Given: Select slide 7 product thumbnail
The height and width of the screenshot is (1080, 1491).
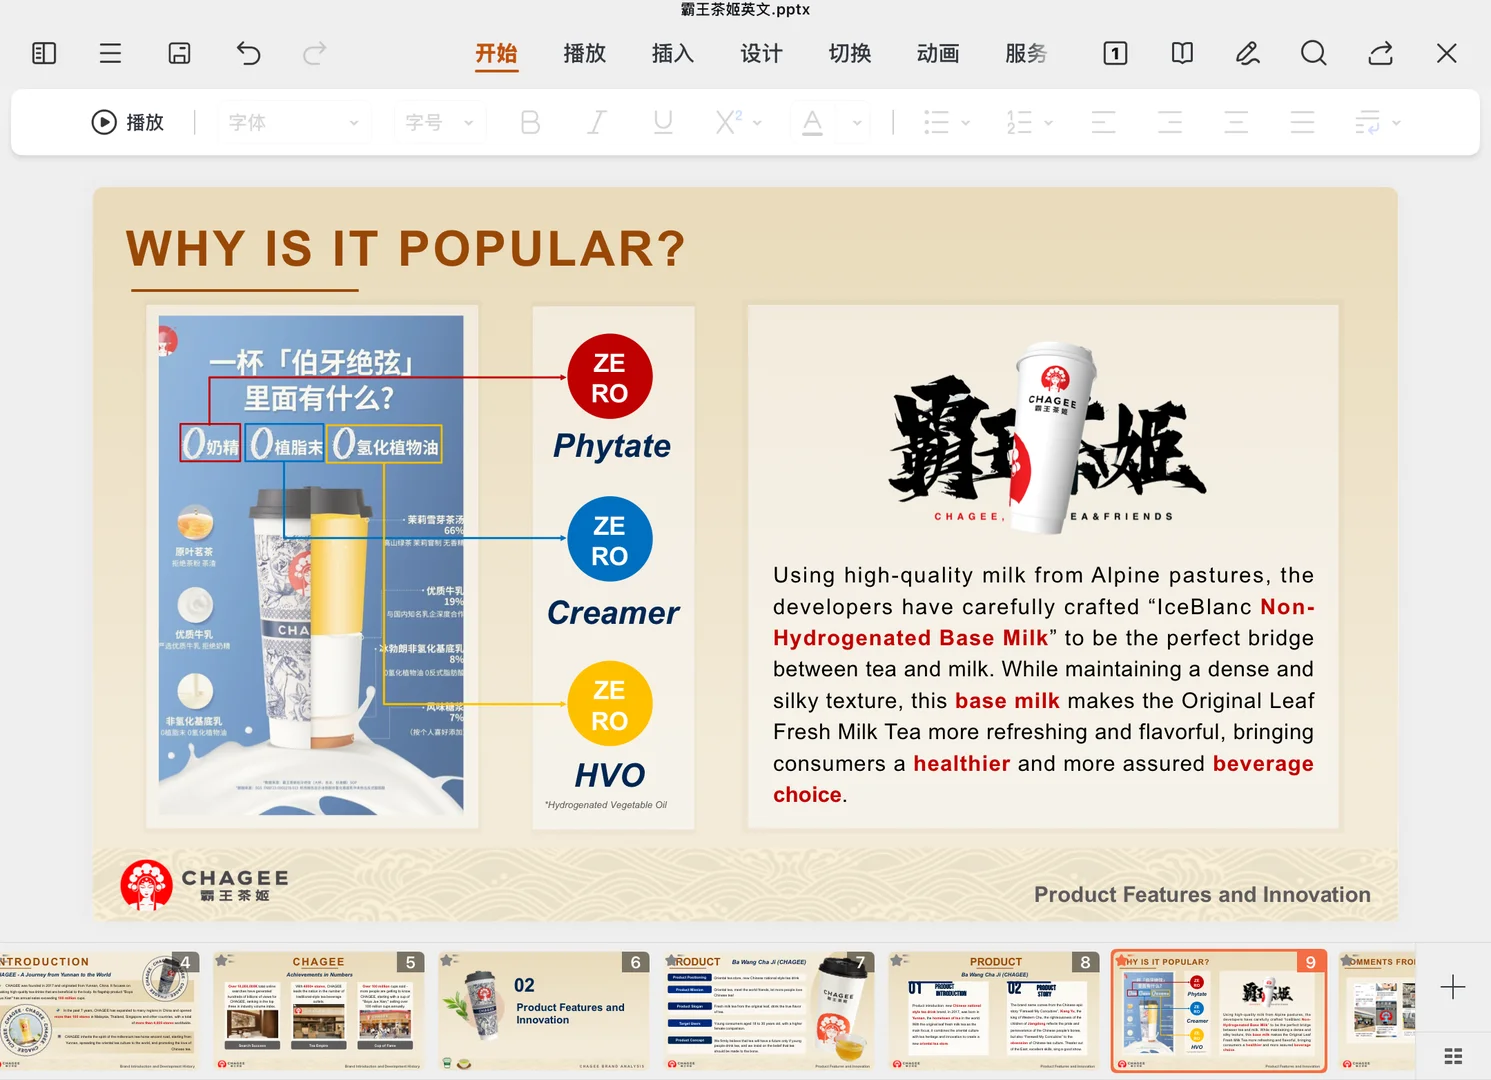Looking at the screenshot, I should (769, 1010).
